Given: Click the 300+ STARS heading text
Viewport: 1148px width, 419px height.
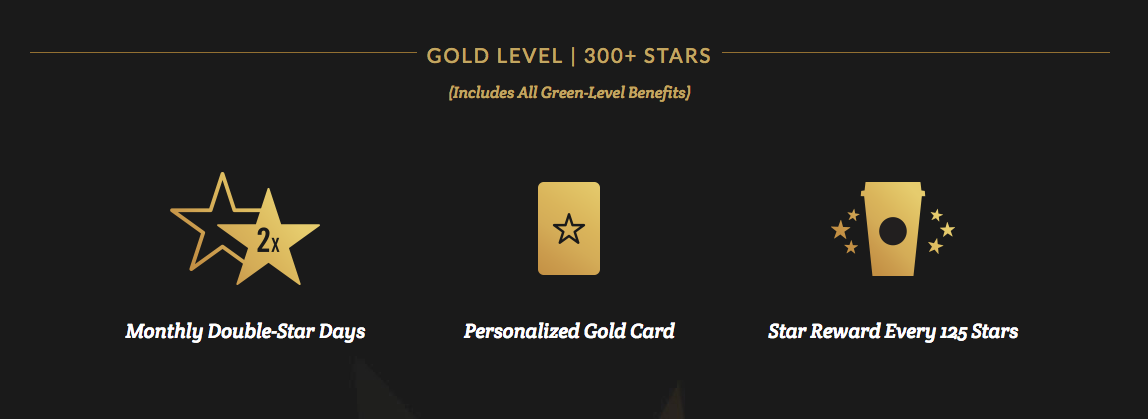Looking at the screenshot, I should [647, 56].
